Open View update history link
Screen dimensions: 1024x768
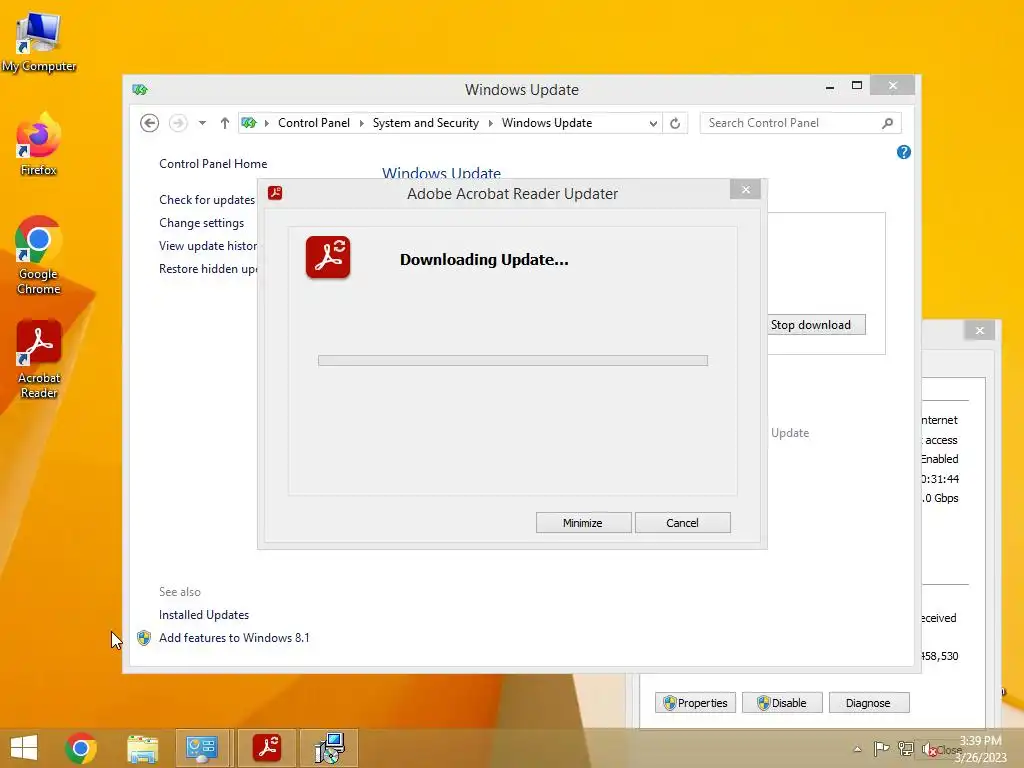(x=208, y=246)
